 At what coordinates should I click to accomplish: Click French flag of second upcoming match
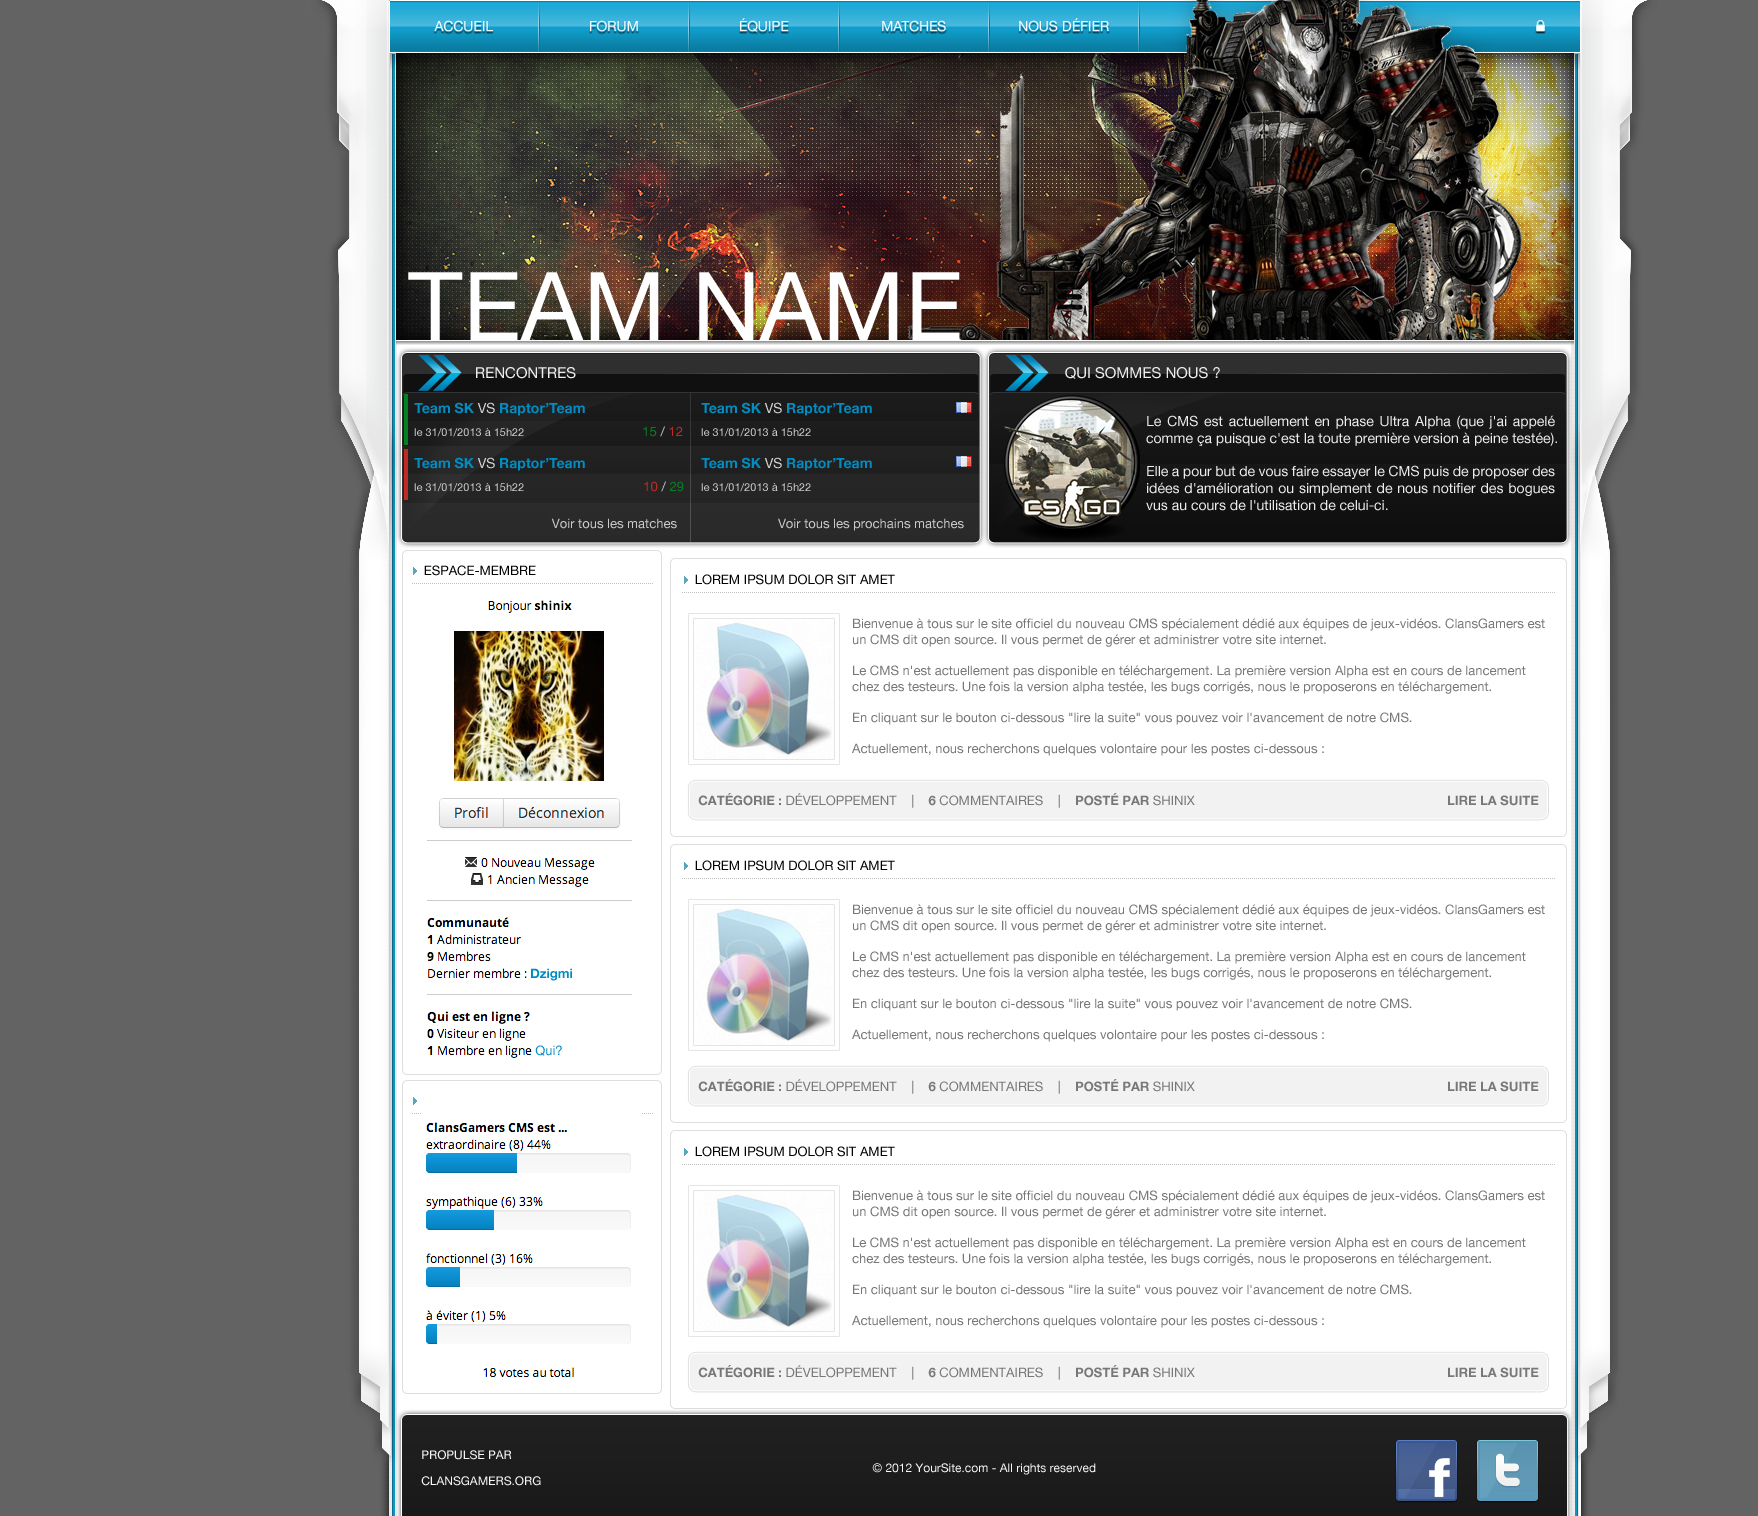(963, 461)
